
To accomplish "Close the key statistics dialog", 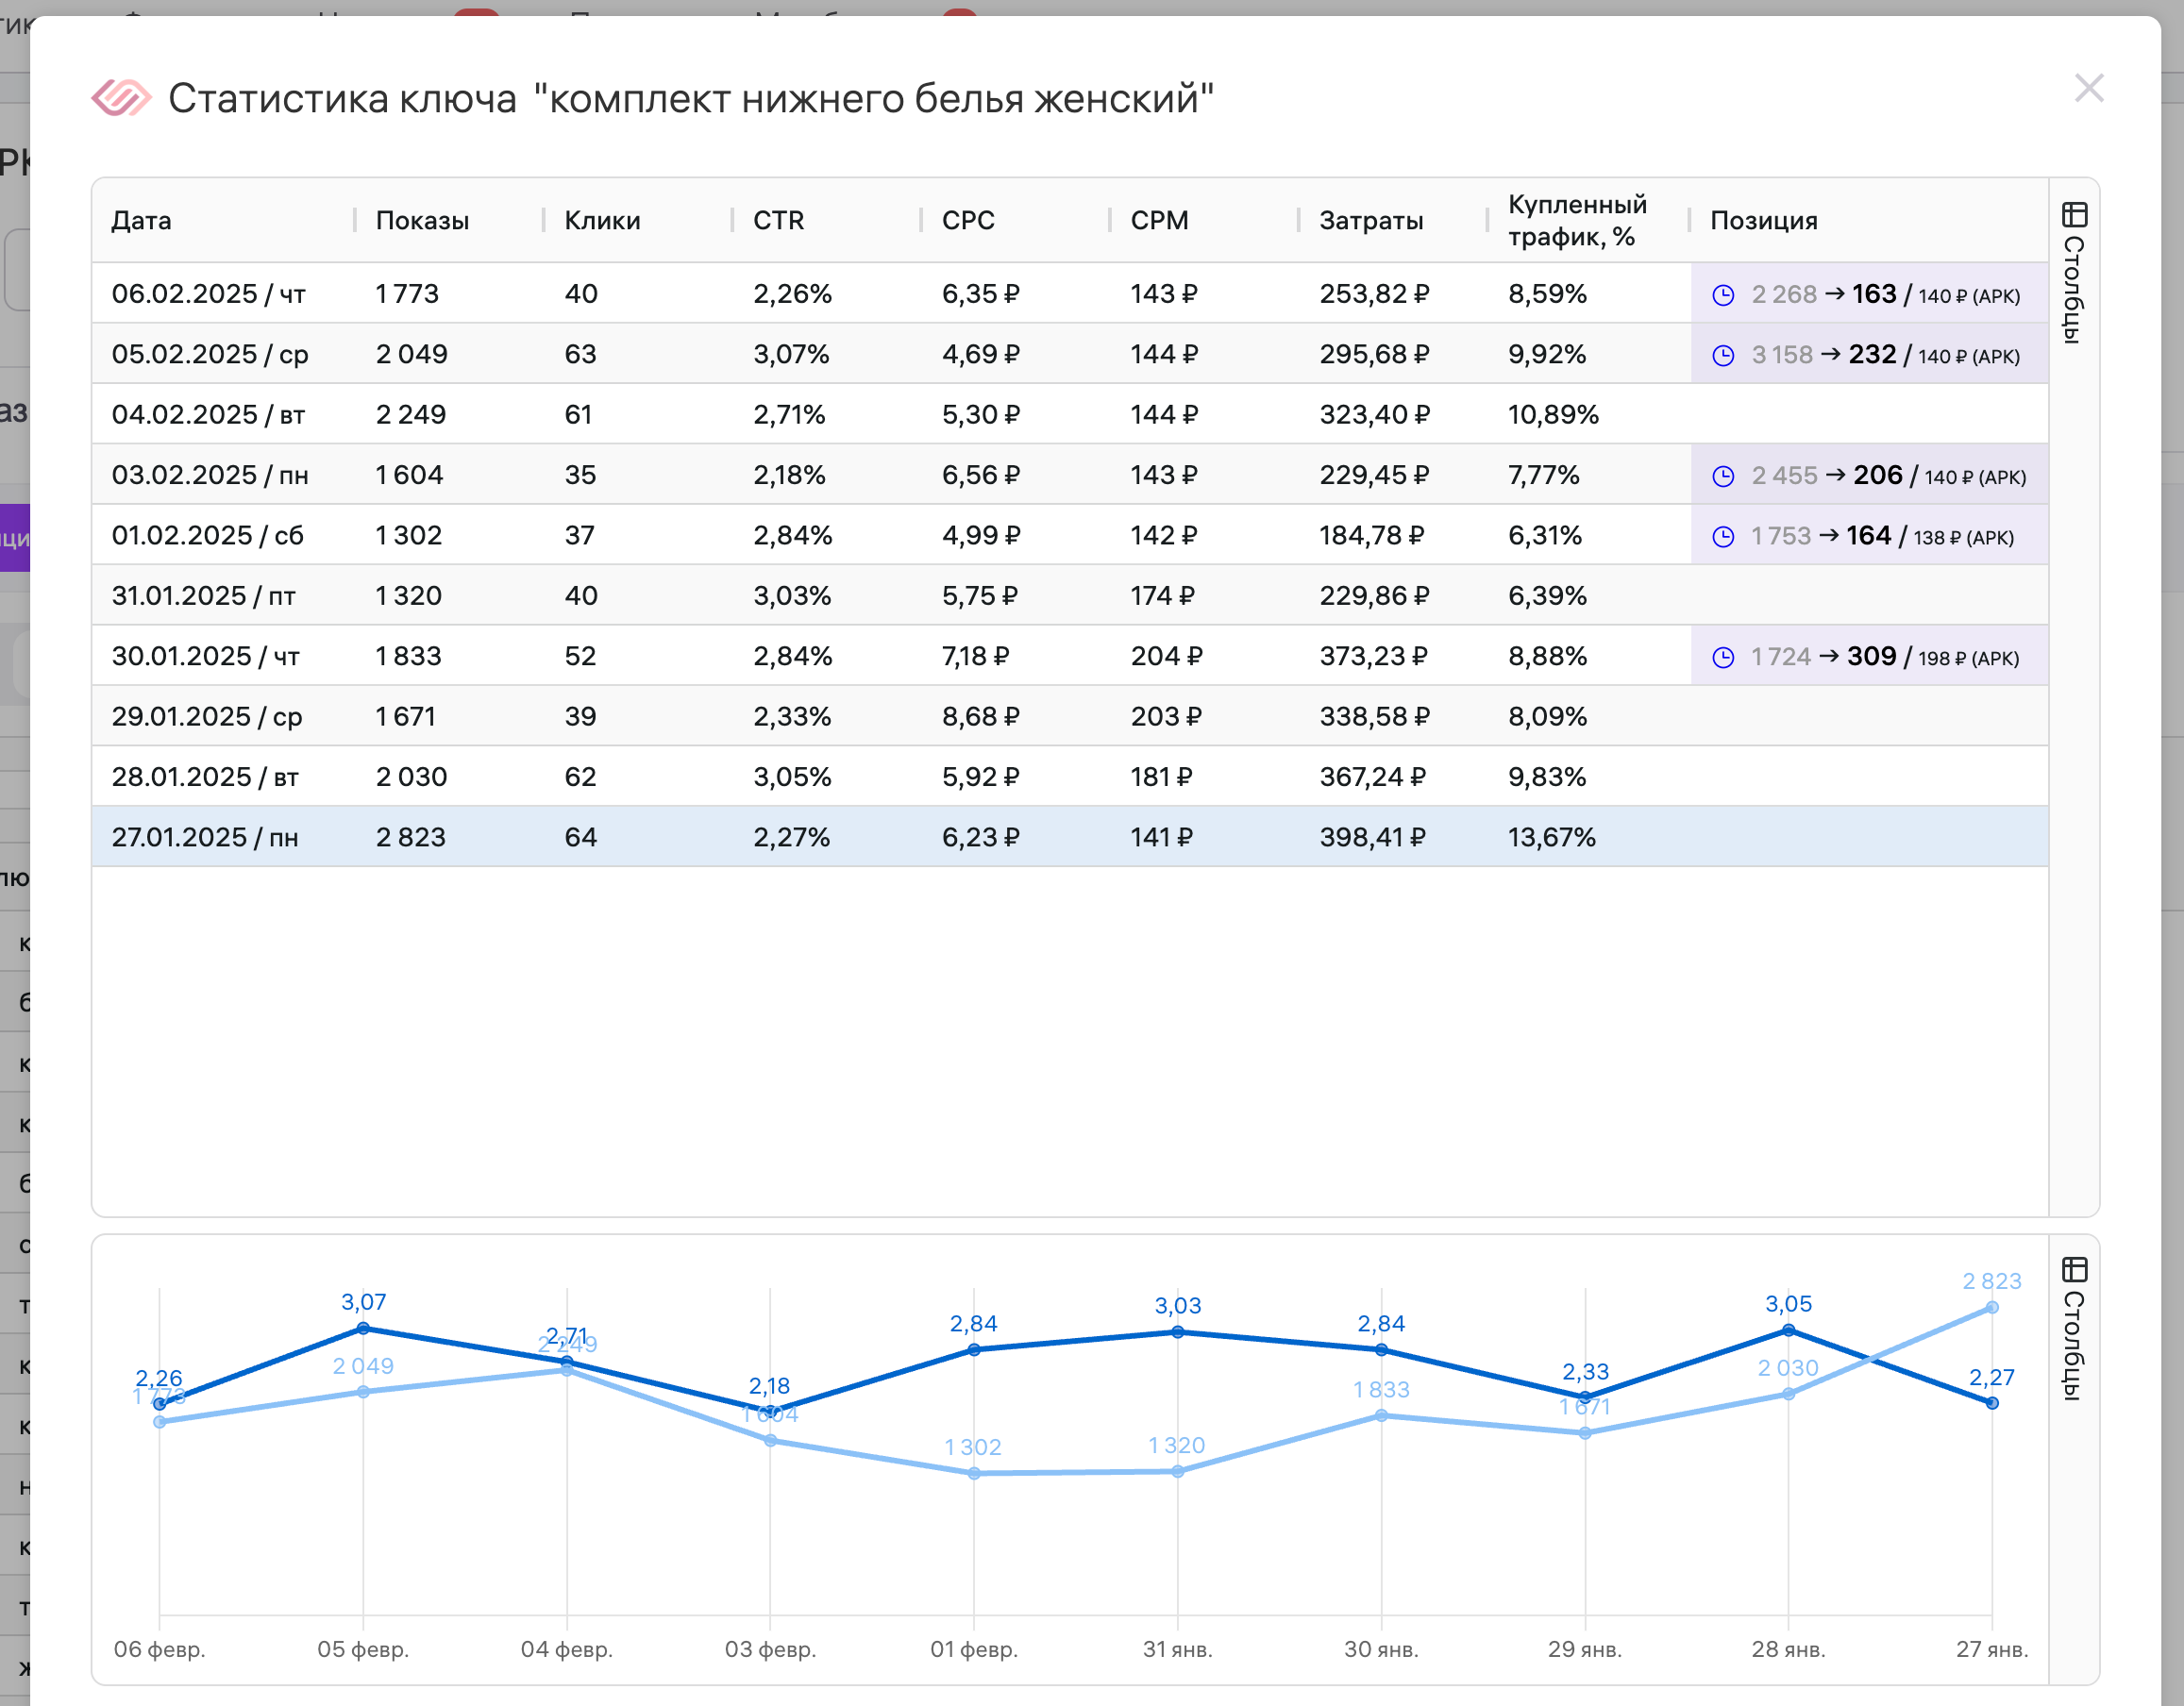I will 2088,88.
